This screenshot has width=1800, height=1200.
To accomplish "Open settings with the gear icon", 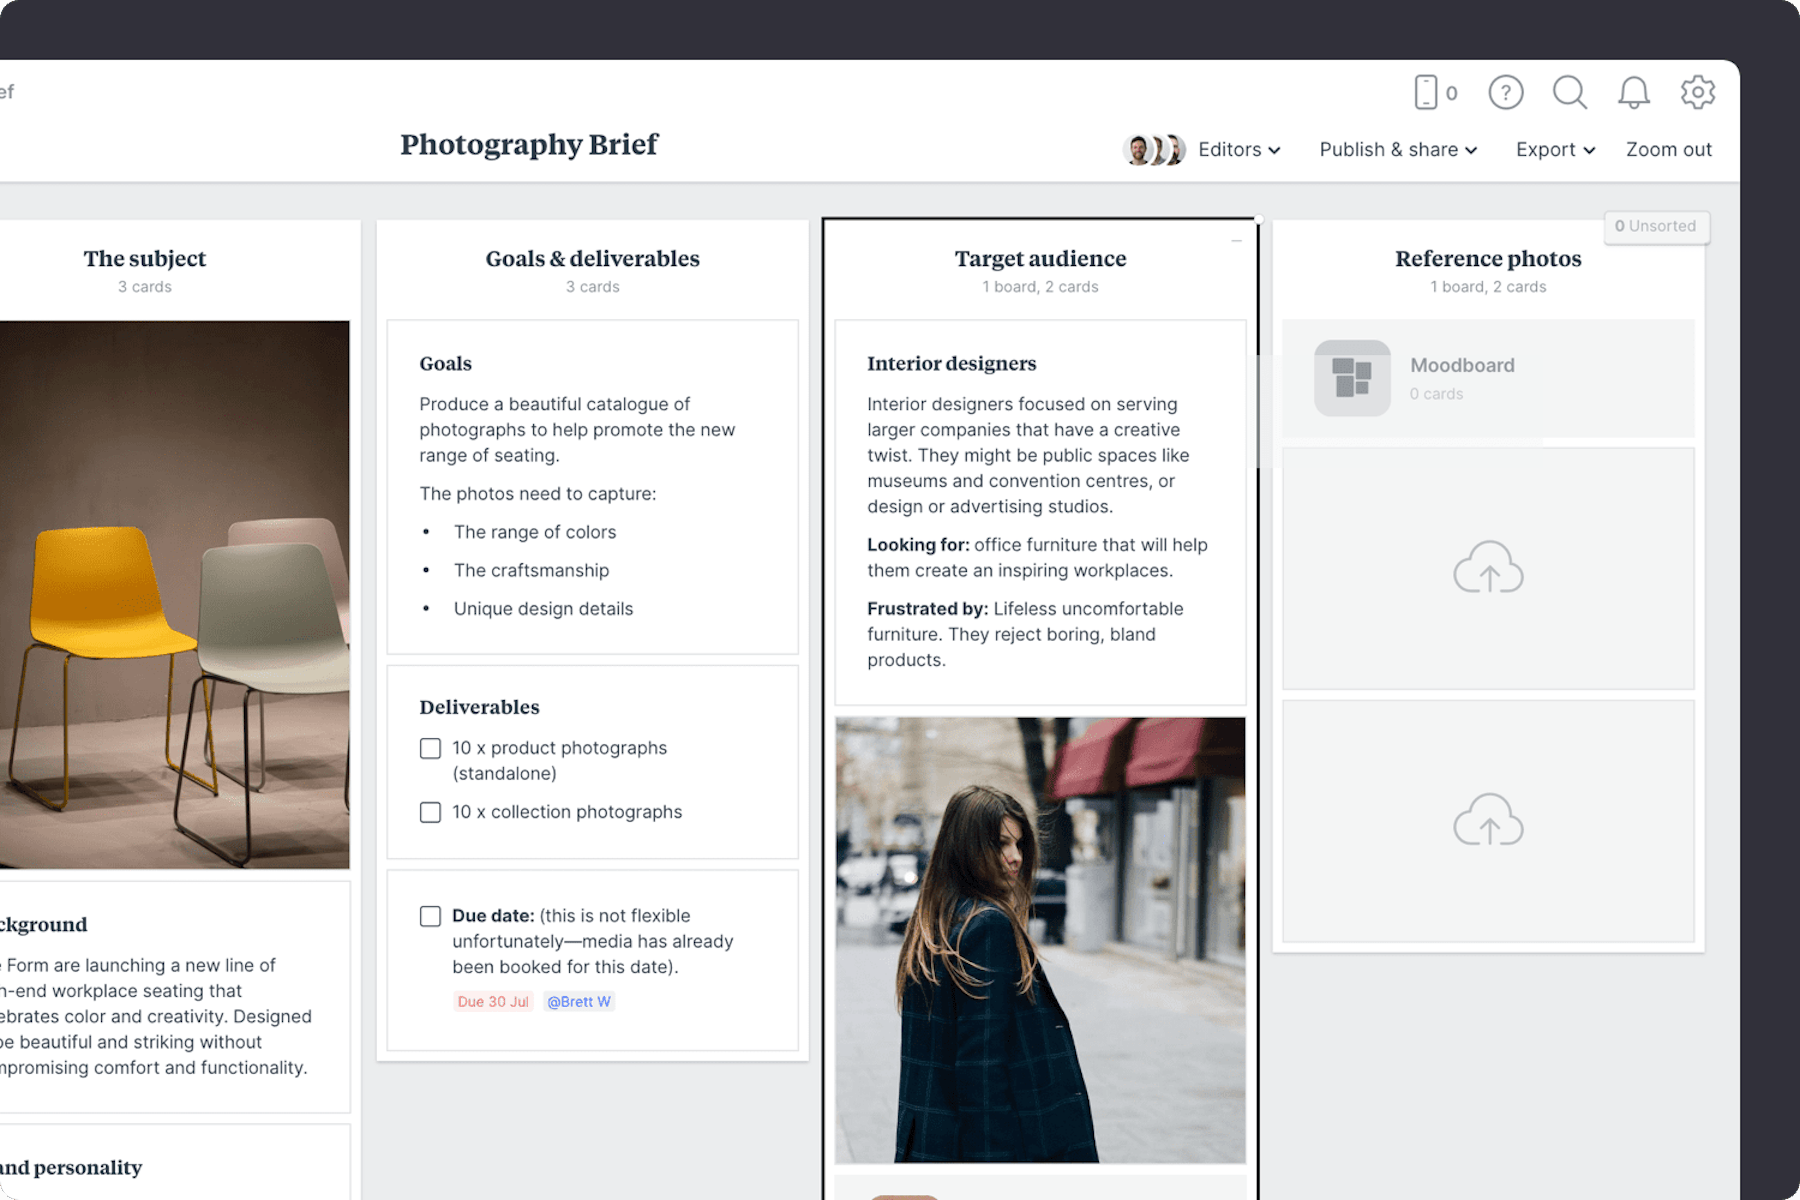I will click(1697, 92).
